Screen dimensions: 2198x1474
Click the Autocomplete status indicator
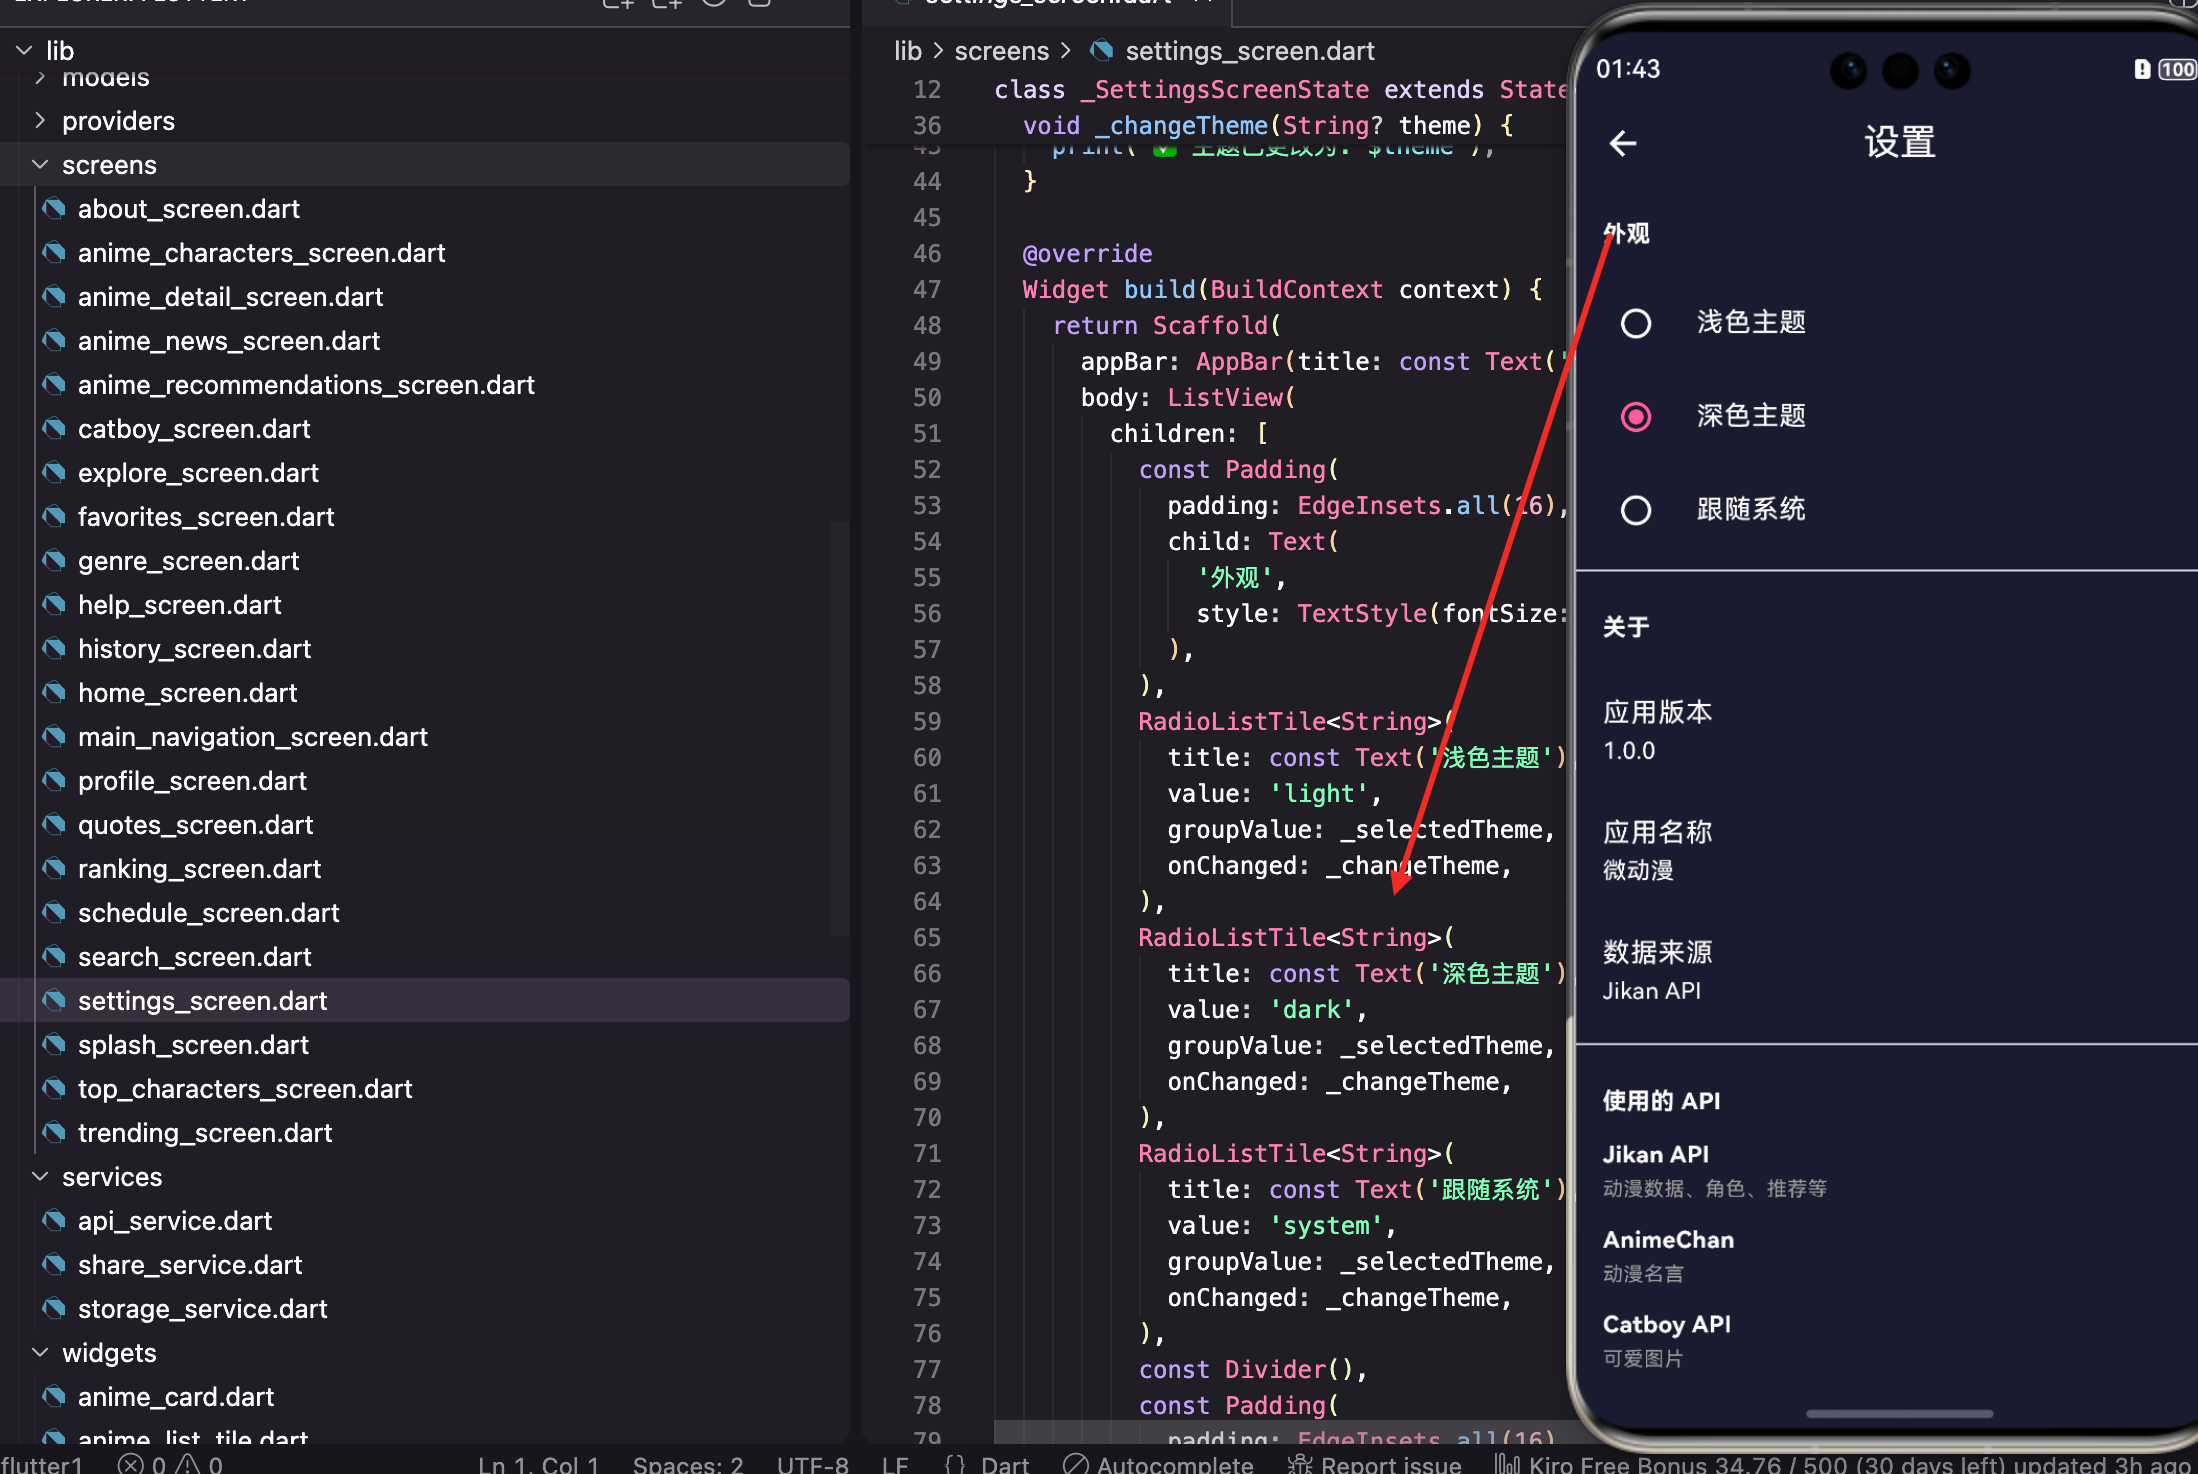point(1158,1464)
